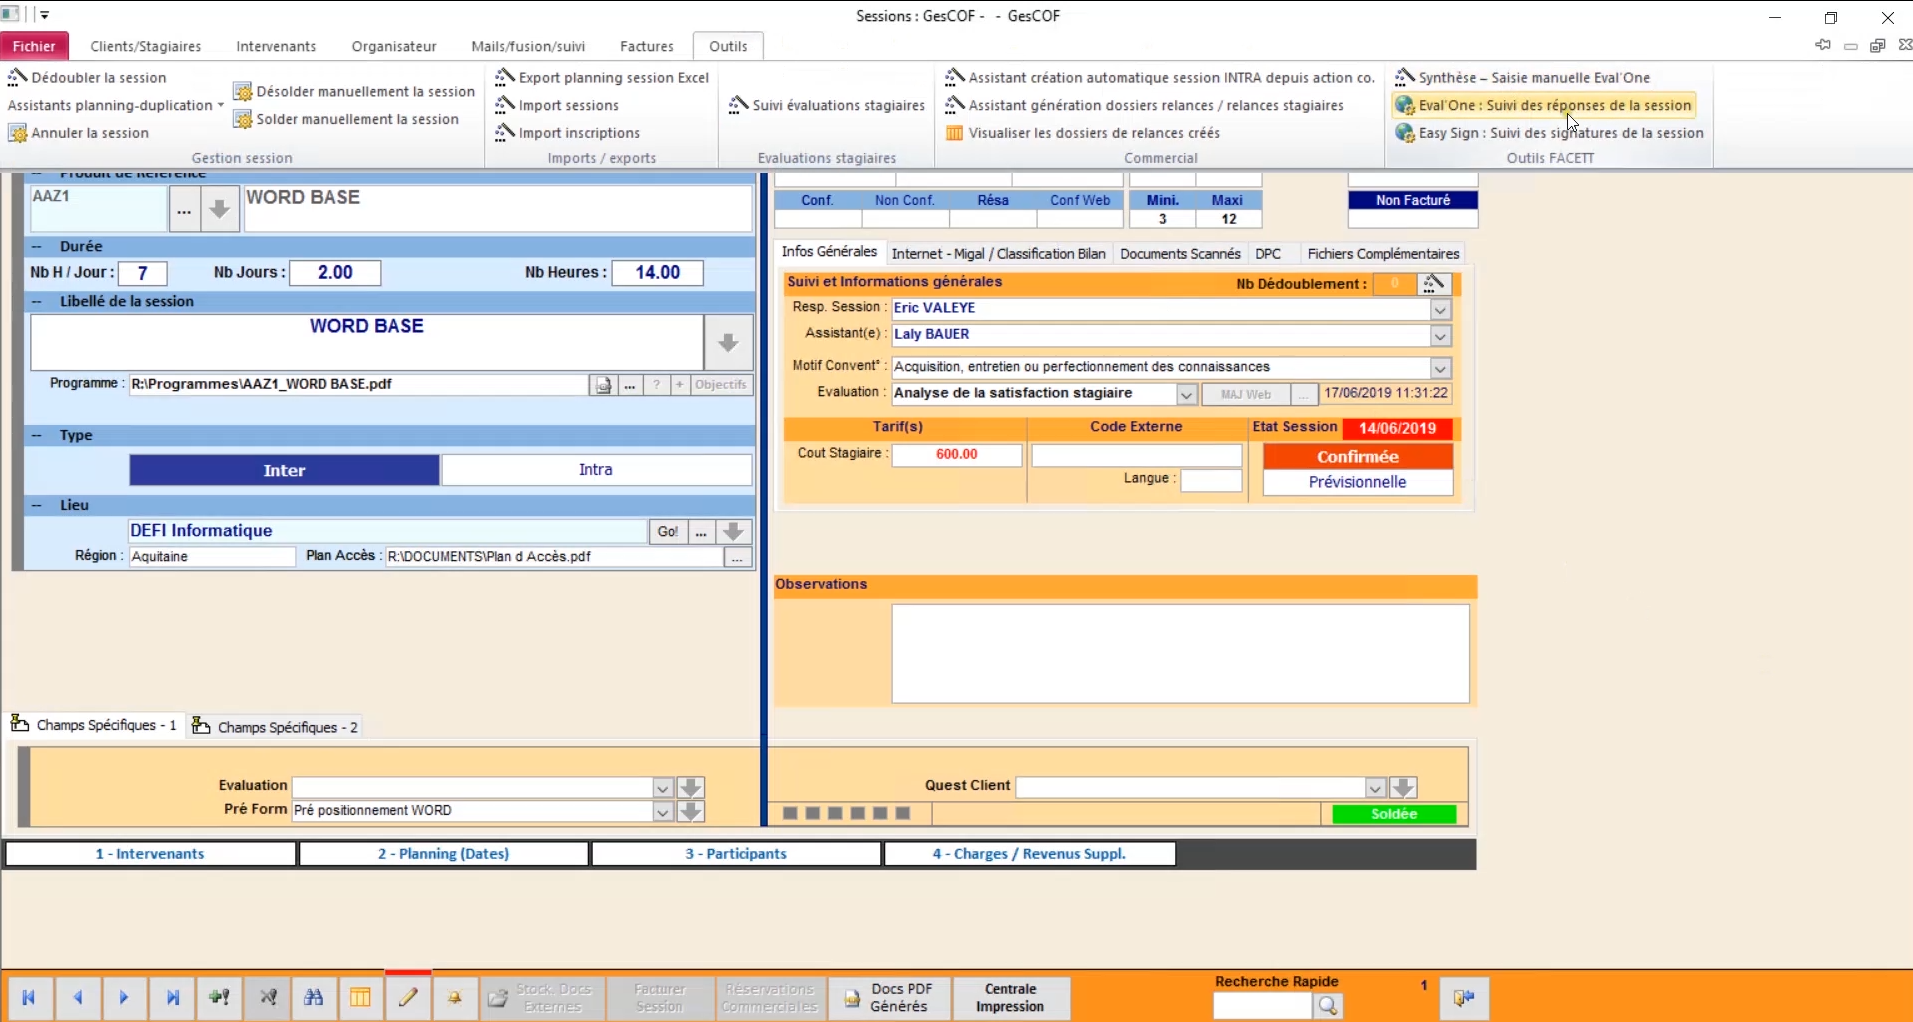The width and height of the screenshot is (1913, 1022).
Task: Click the Nb Dédoublement icon button
Action: [x=1434, y=284]
